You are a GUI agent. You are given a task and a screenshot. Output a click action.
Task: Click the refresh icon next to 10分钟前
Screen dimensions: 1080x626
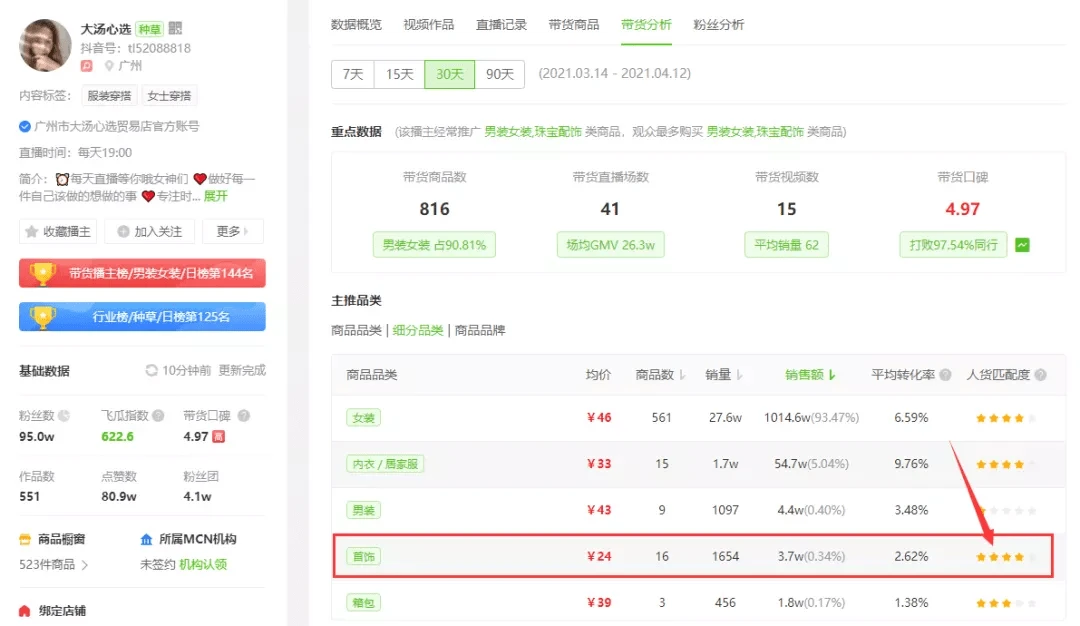pos(152,370)
